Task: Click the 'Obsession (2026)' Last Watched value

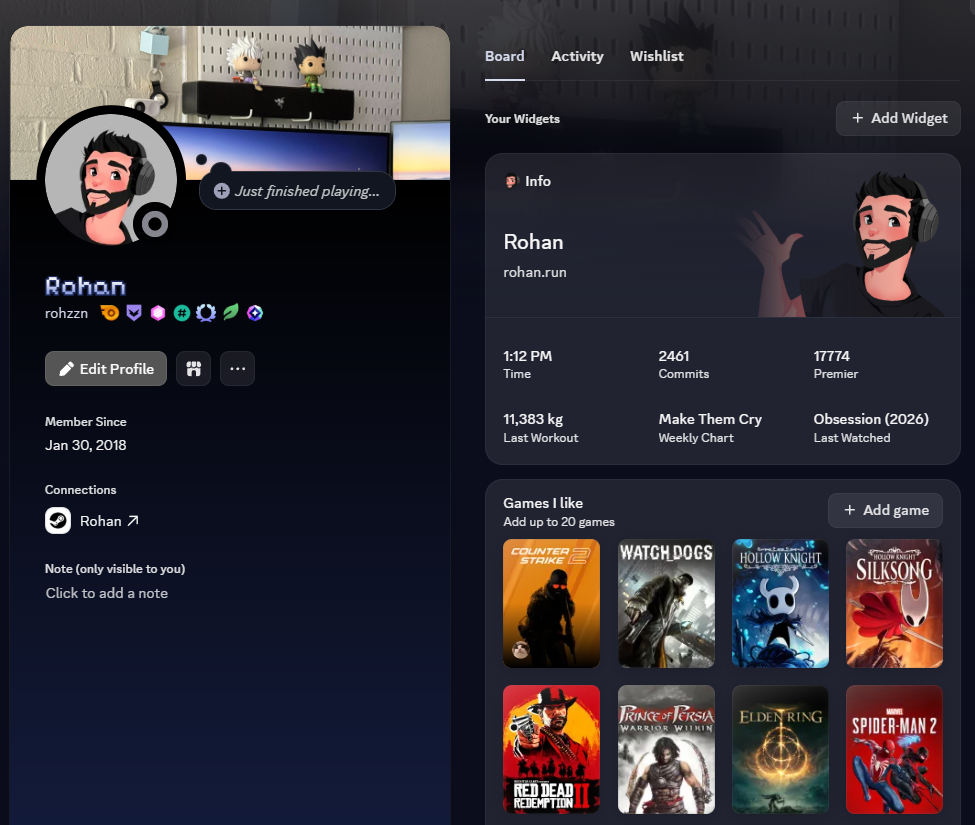Action: pyautogui.click(x=871, y=420)
